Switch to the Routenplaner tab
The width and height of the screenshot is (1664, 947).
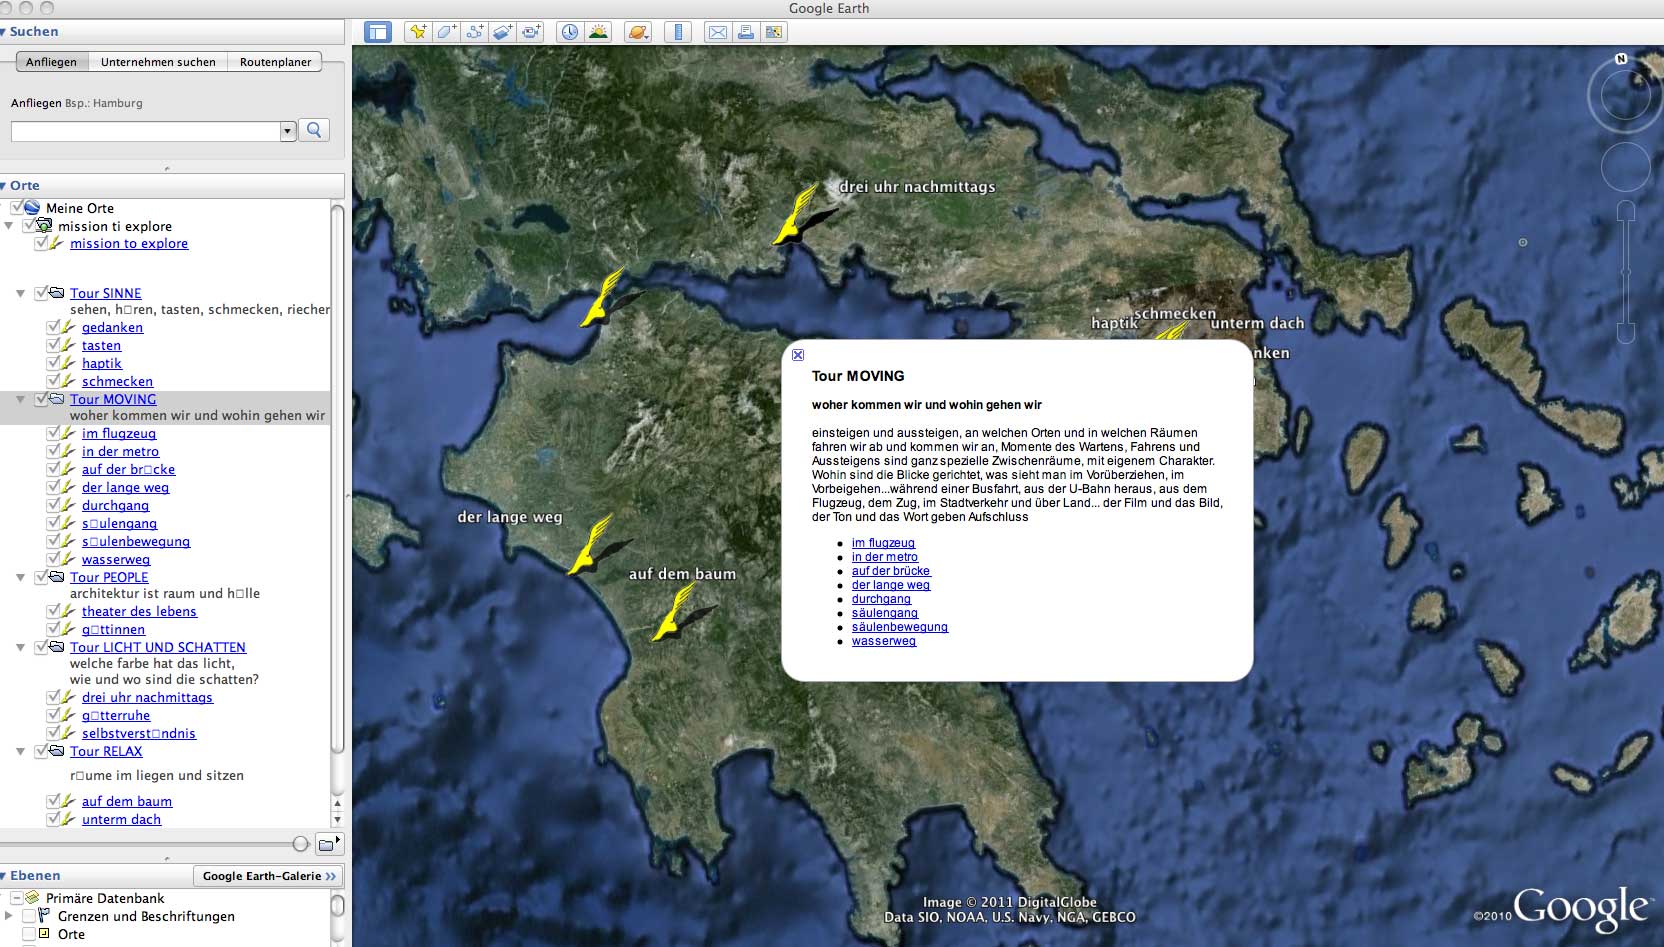[275, 62]
